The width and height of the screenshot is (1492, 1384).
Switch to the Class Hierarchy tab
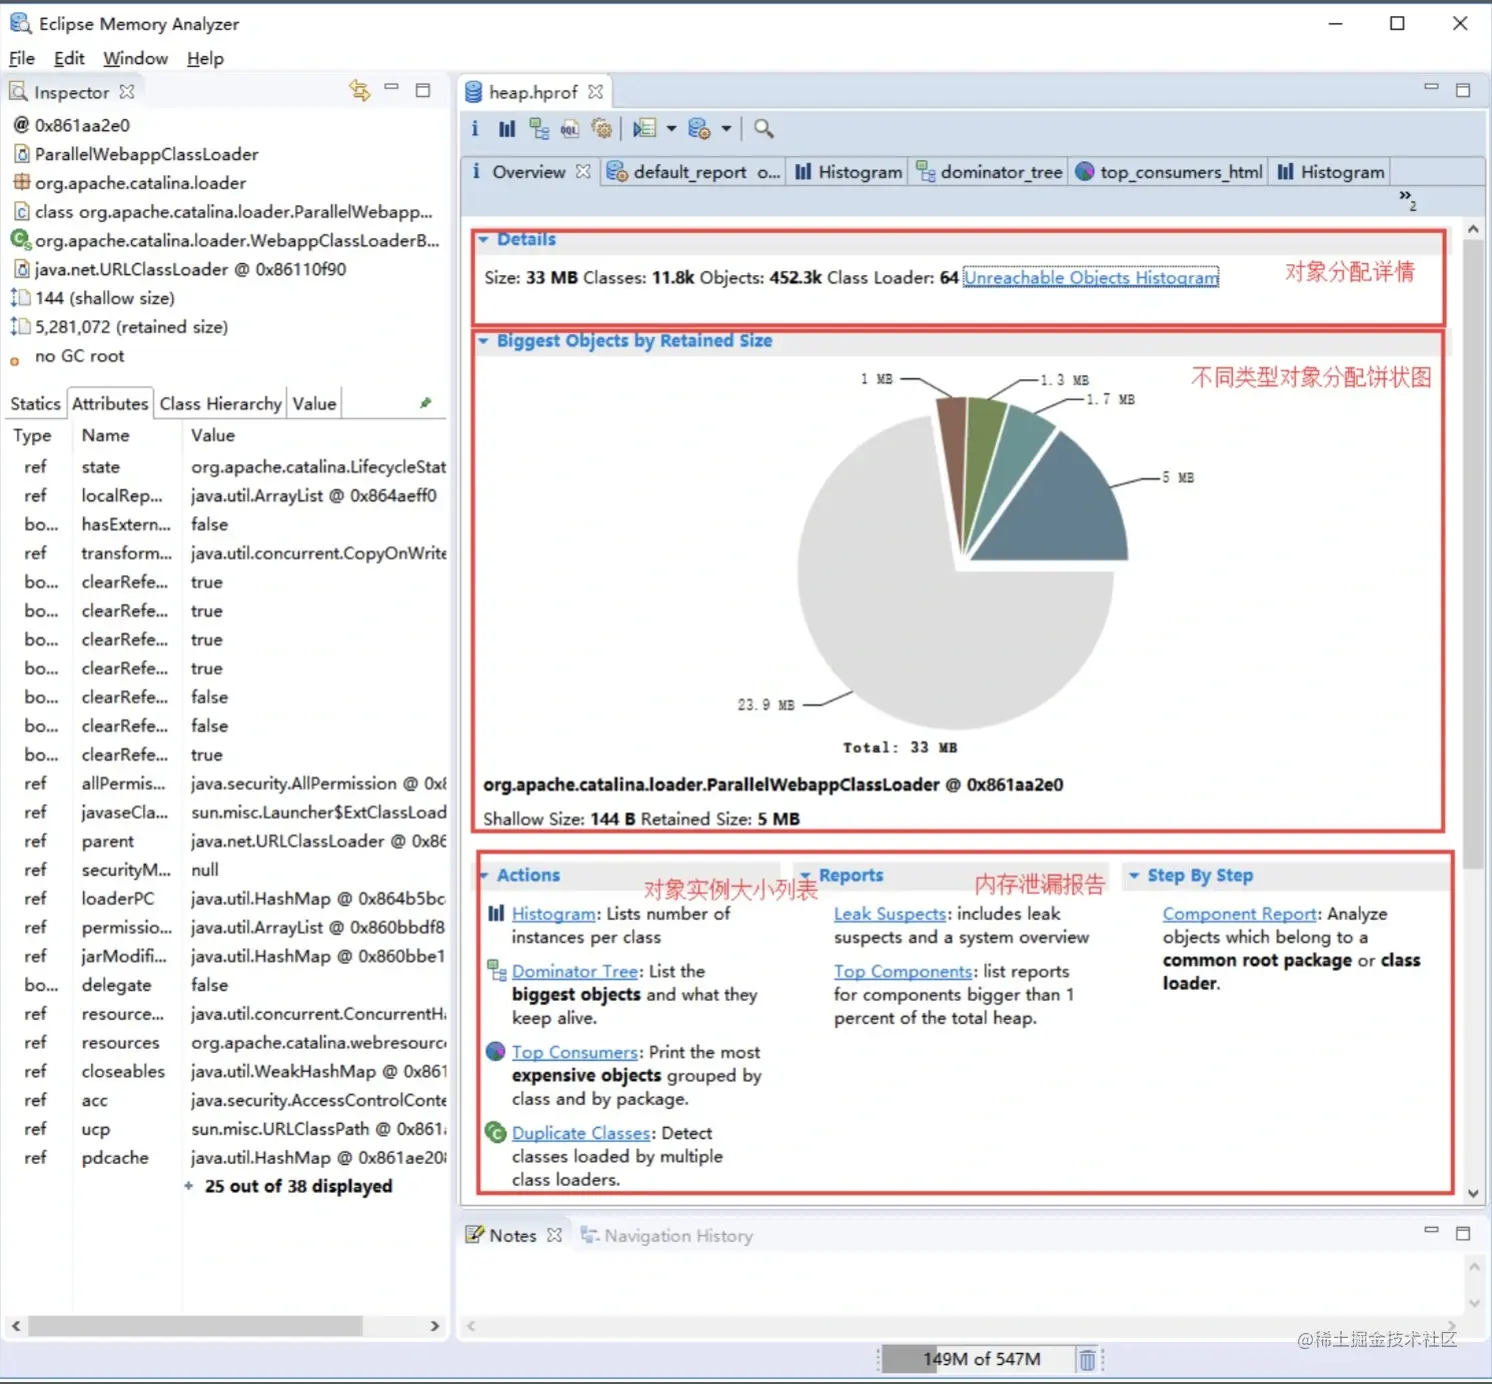click(220, 403)
